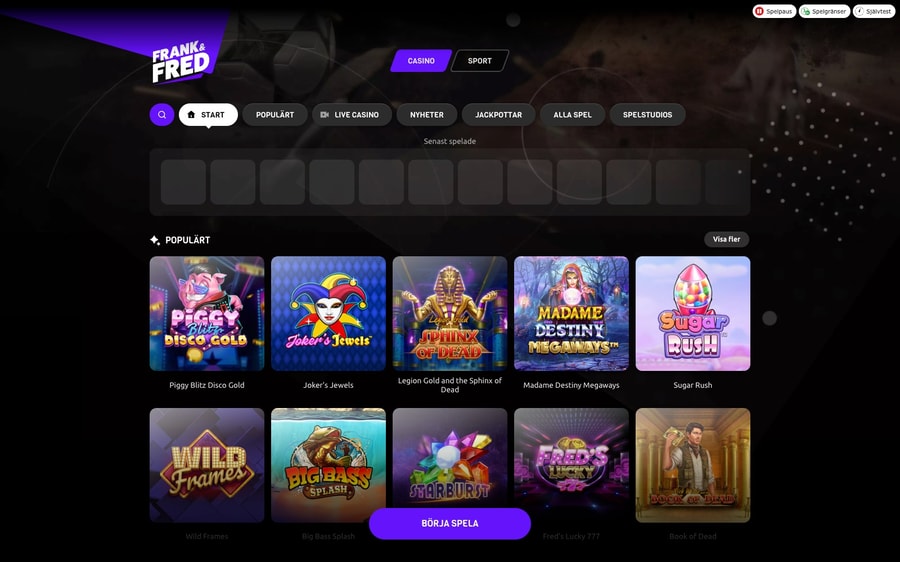Image resolution: width=900 pixels, height=562 pixels.
Task: Launch Piggy Blitz Disco Gold game
Action: click(207, 313)
